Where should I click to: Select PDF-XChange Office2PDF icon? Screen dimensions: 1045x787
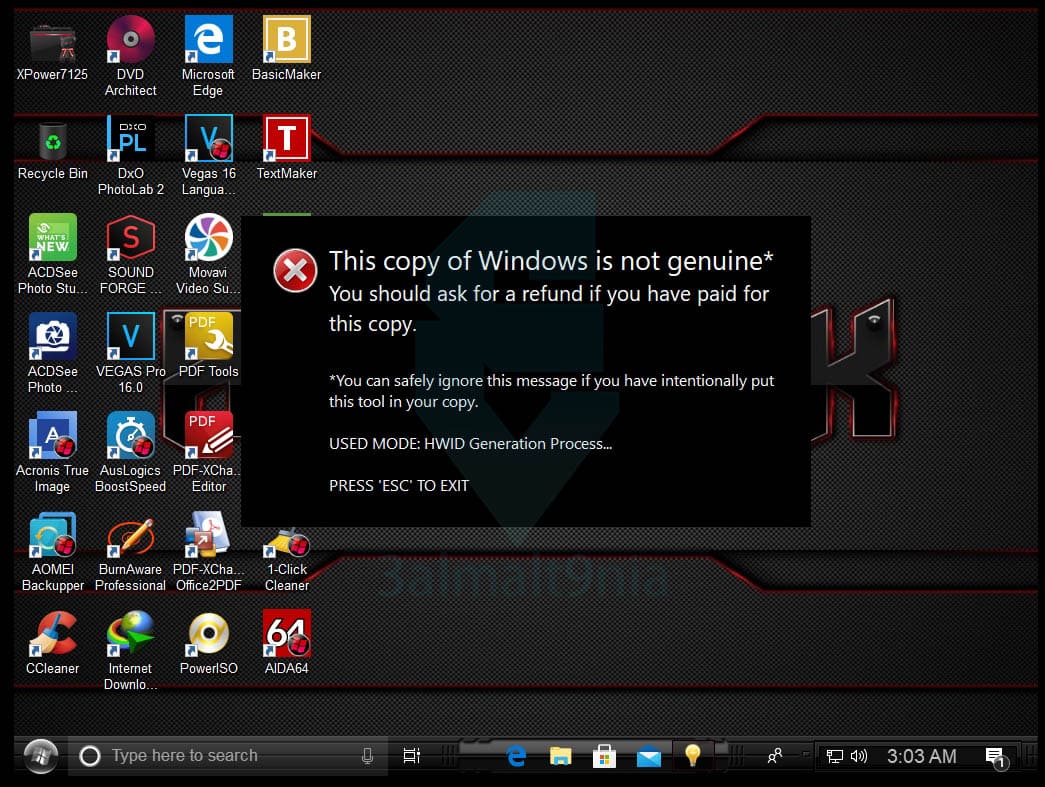tap(209, 534)
